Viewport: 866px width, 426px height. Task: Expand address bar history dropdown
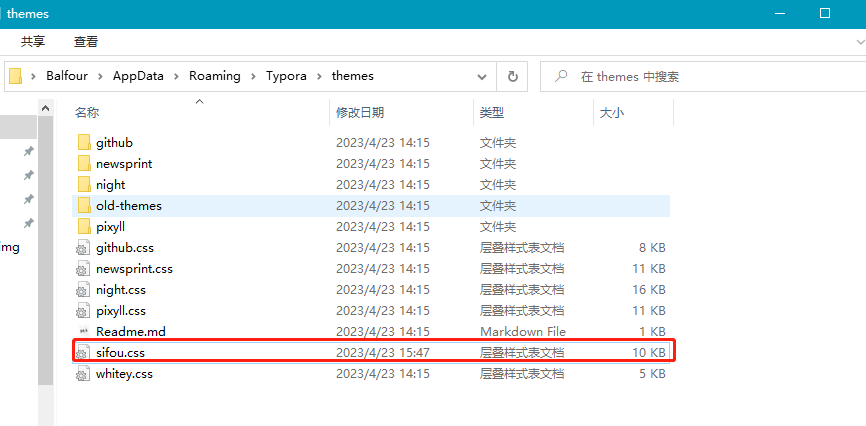(x=482, y=76)
